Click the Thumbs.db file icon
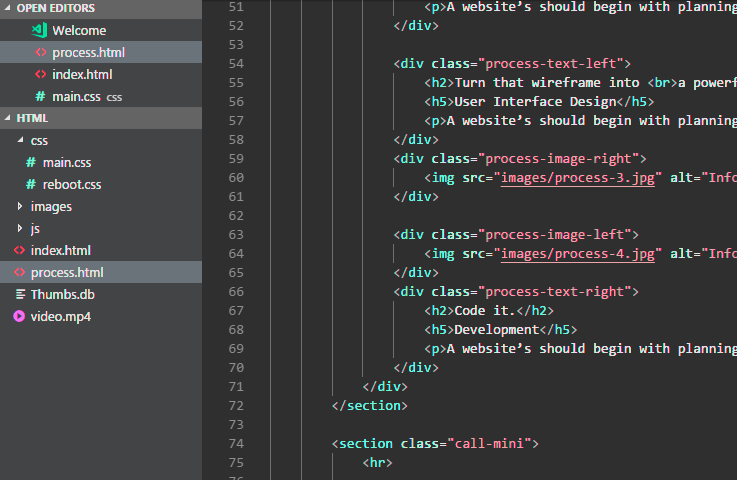Viewport: 737px width, 480px height. pyautogui.click(x=19, y=294)
